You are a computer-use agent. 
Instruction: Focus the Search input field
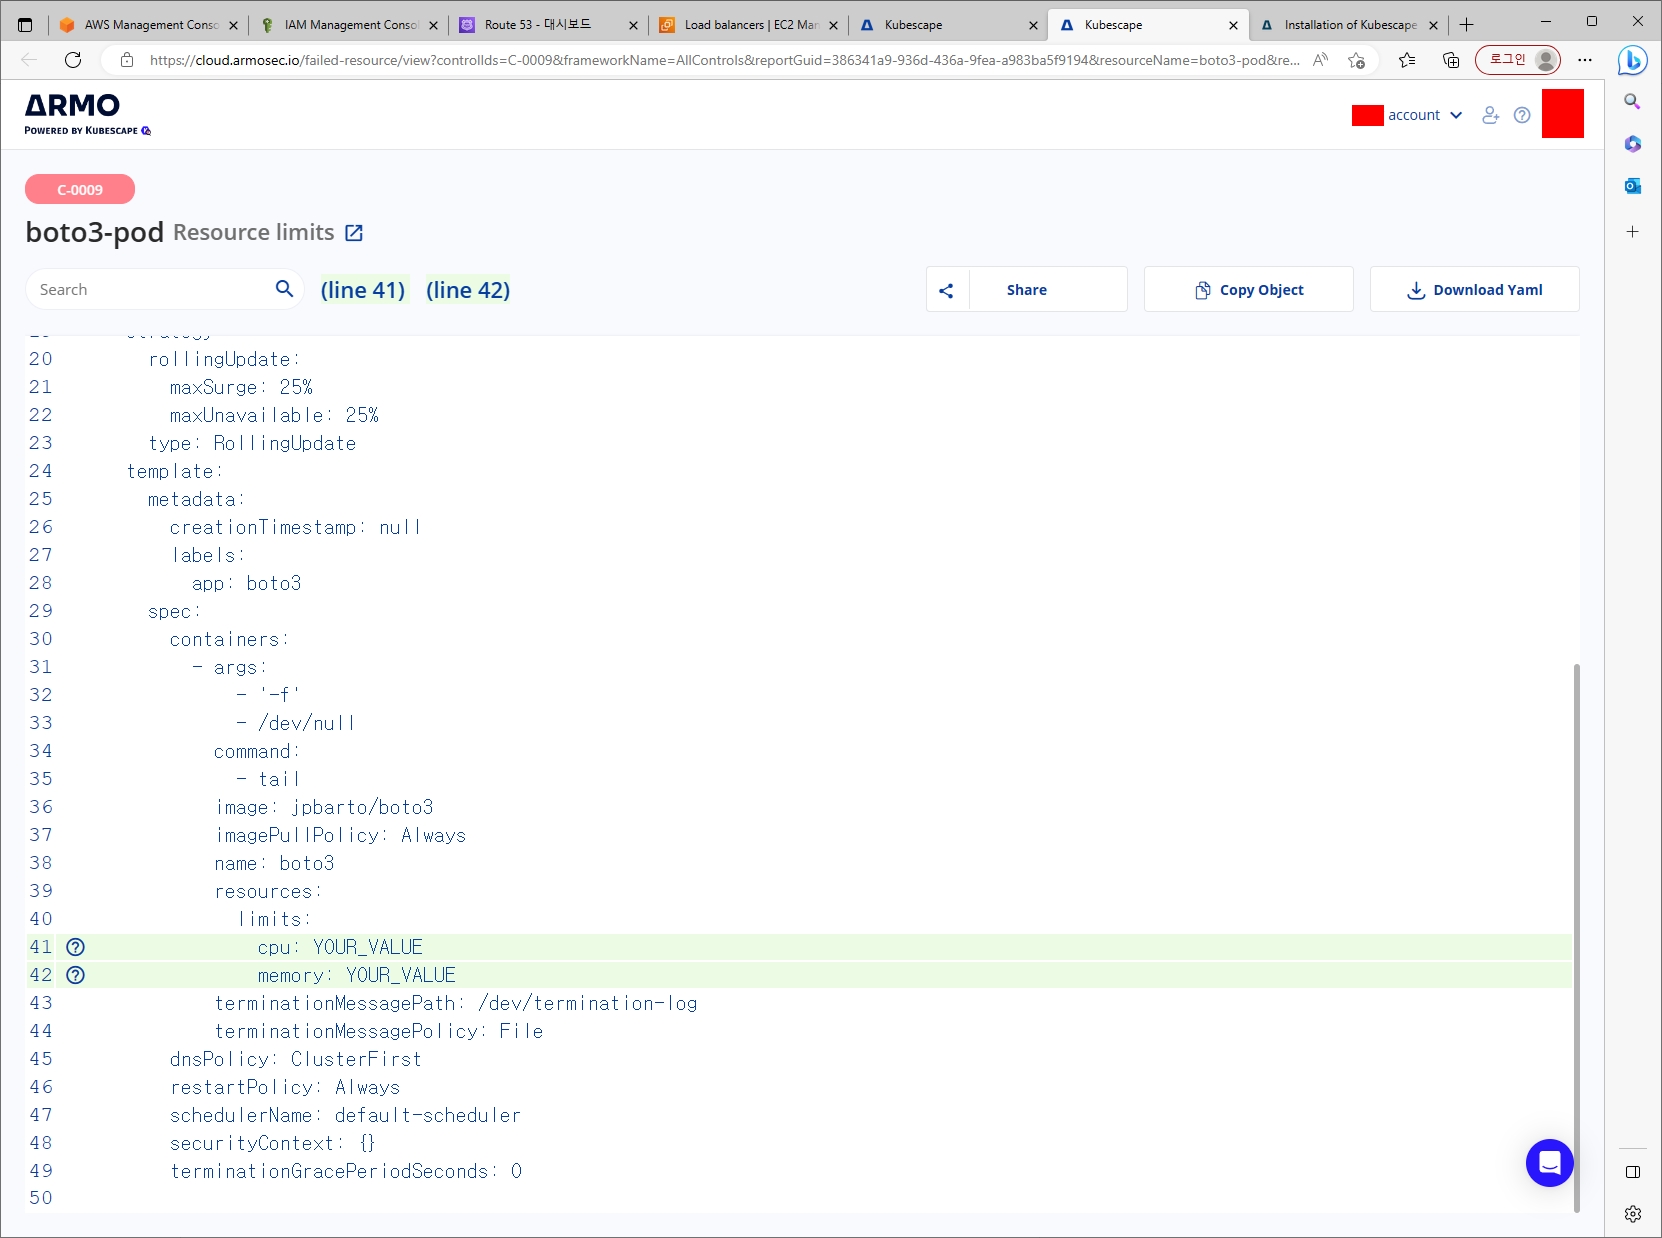150,289
